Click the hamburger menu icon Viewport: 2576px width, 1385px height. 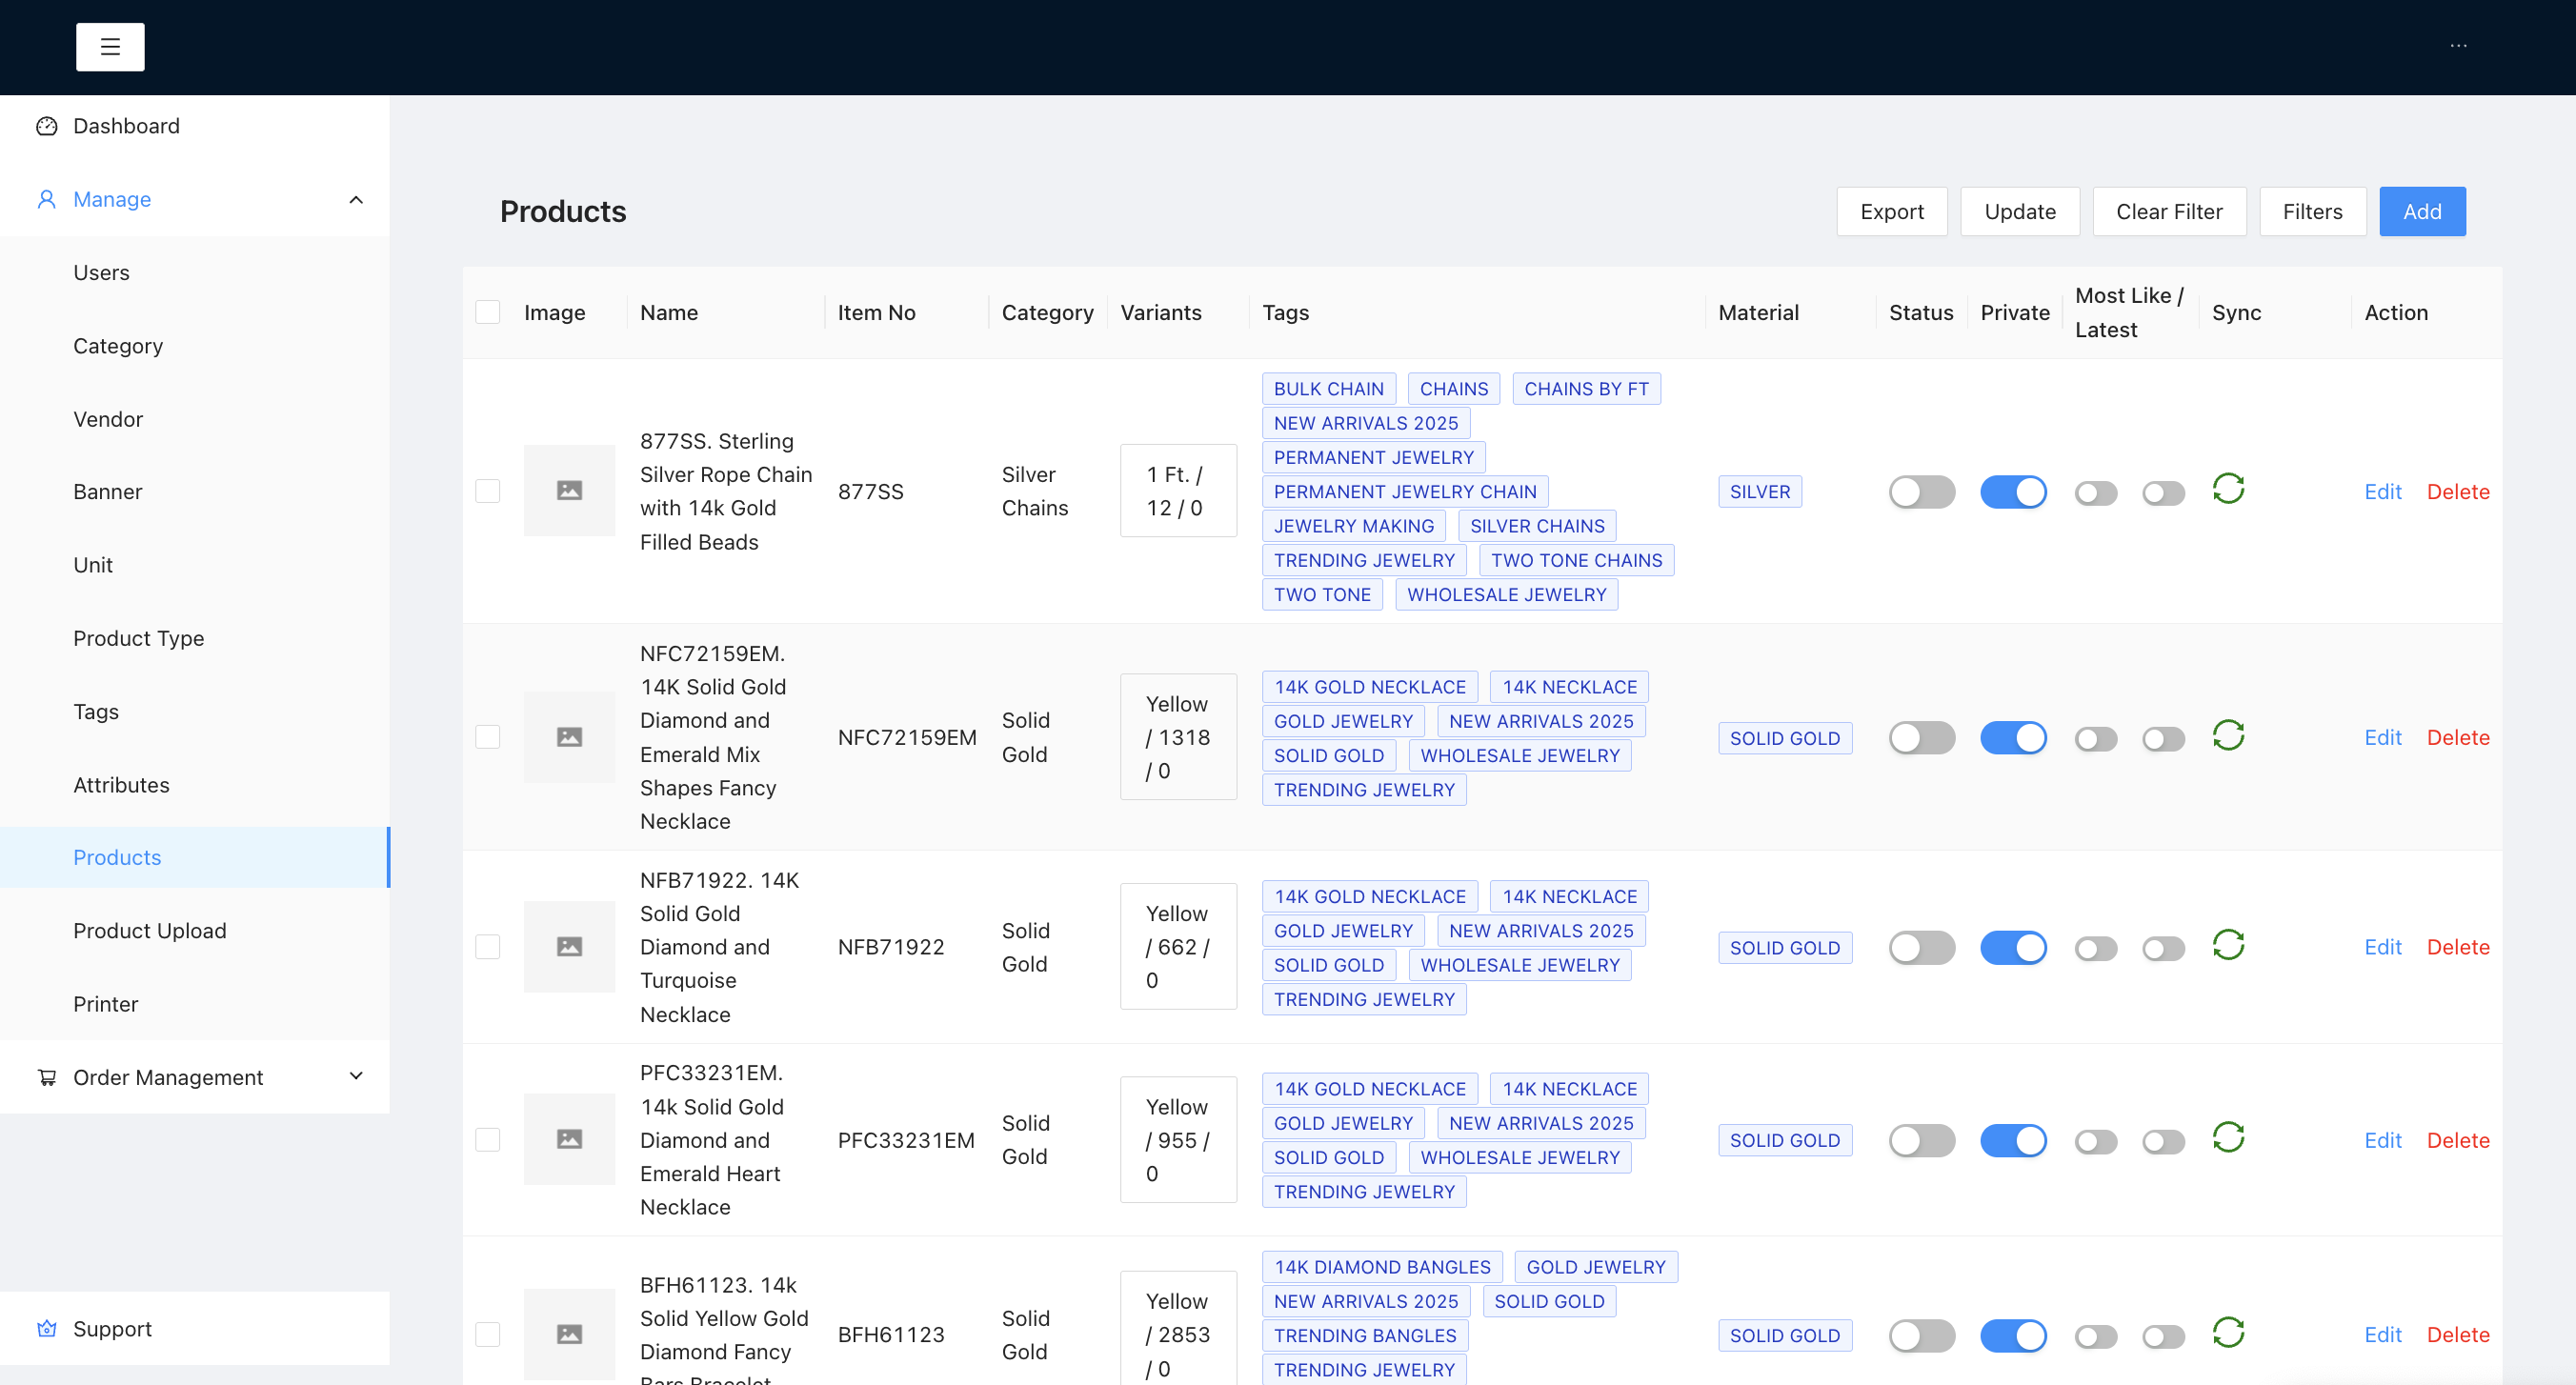(110, 47)
